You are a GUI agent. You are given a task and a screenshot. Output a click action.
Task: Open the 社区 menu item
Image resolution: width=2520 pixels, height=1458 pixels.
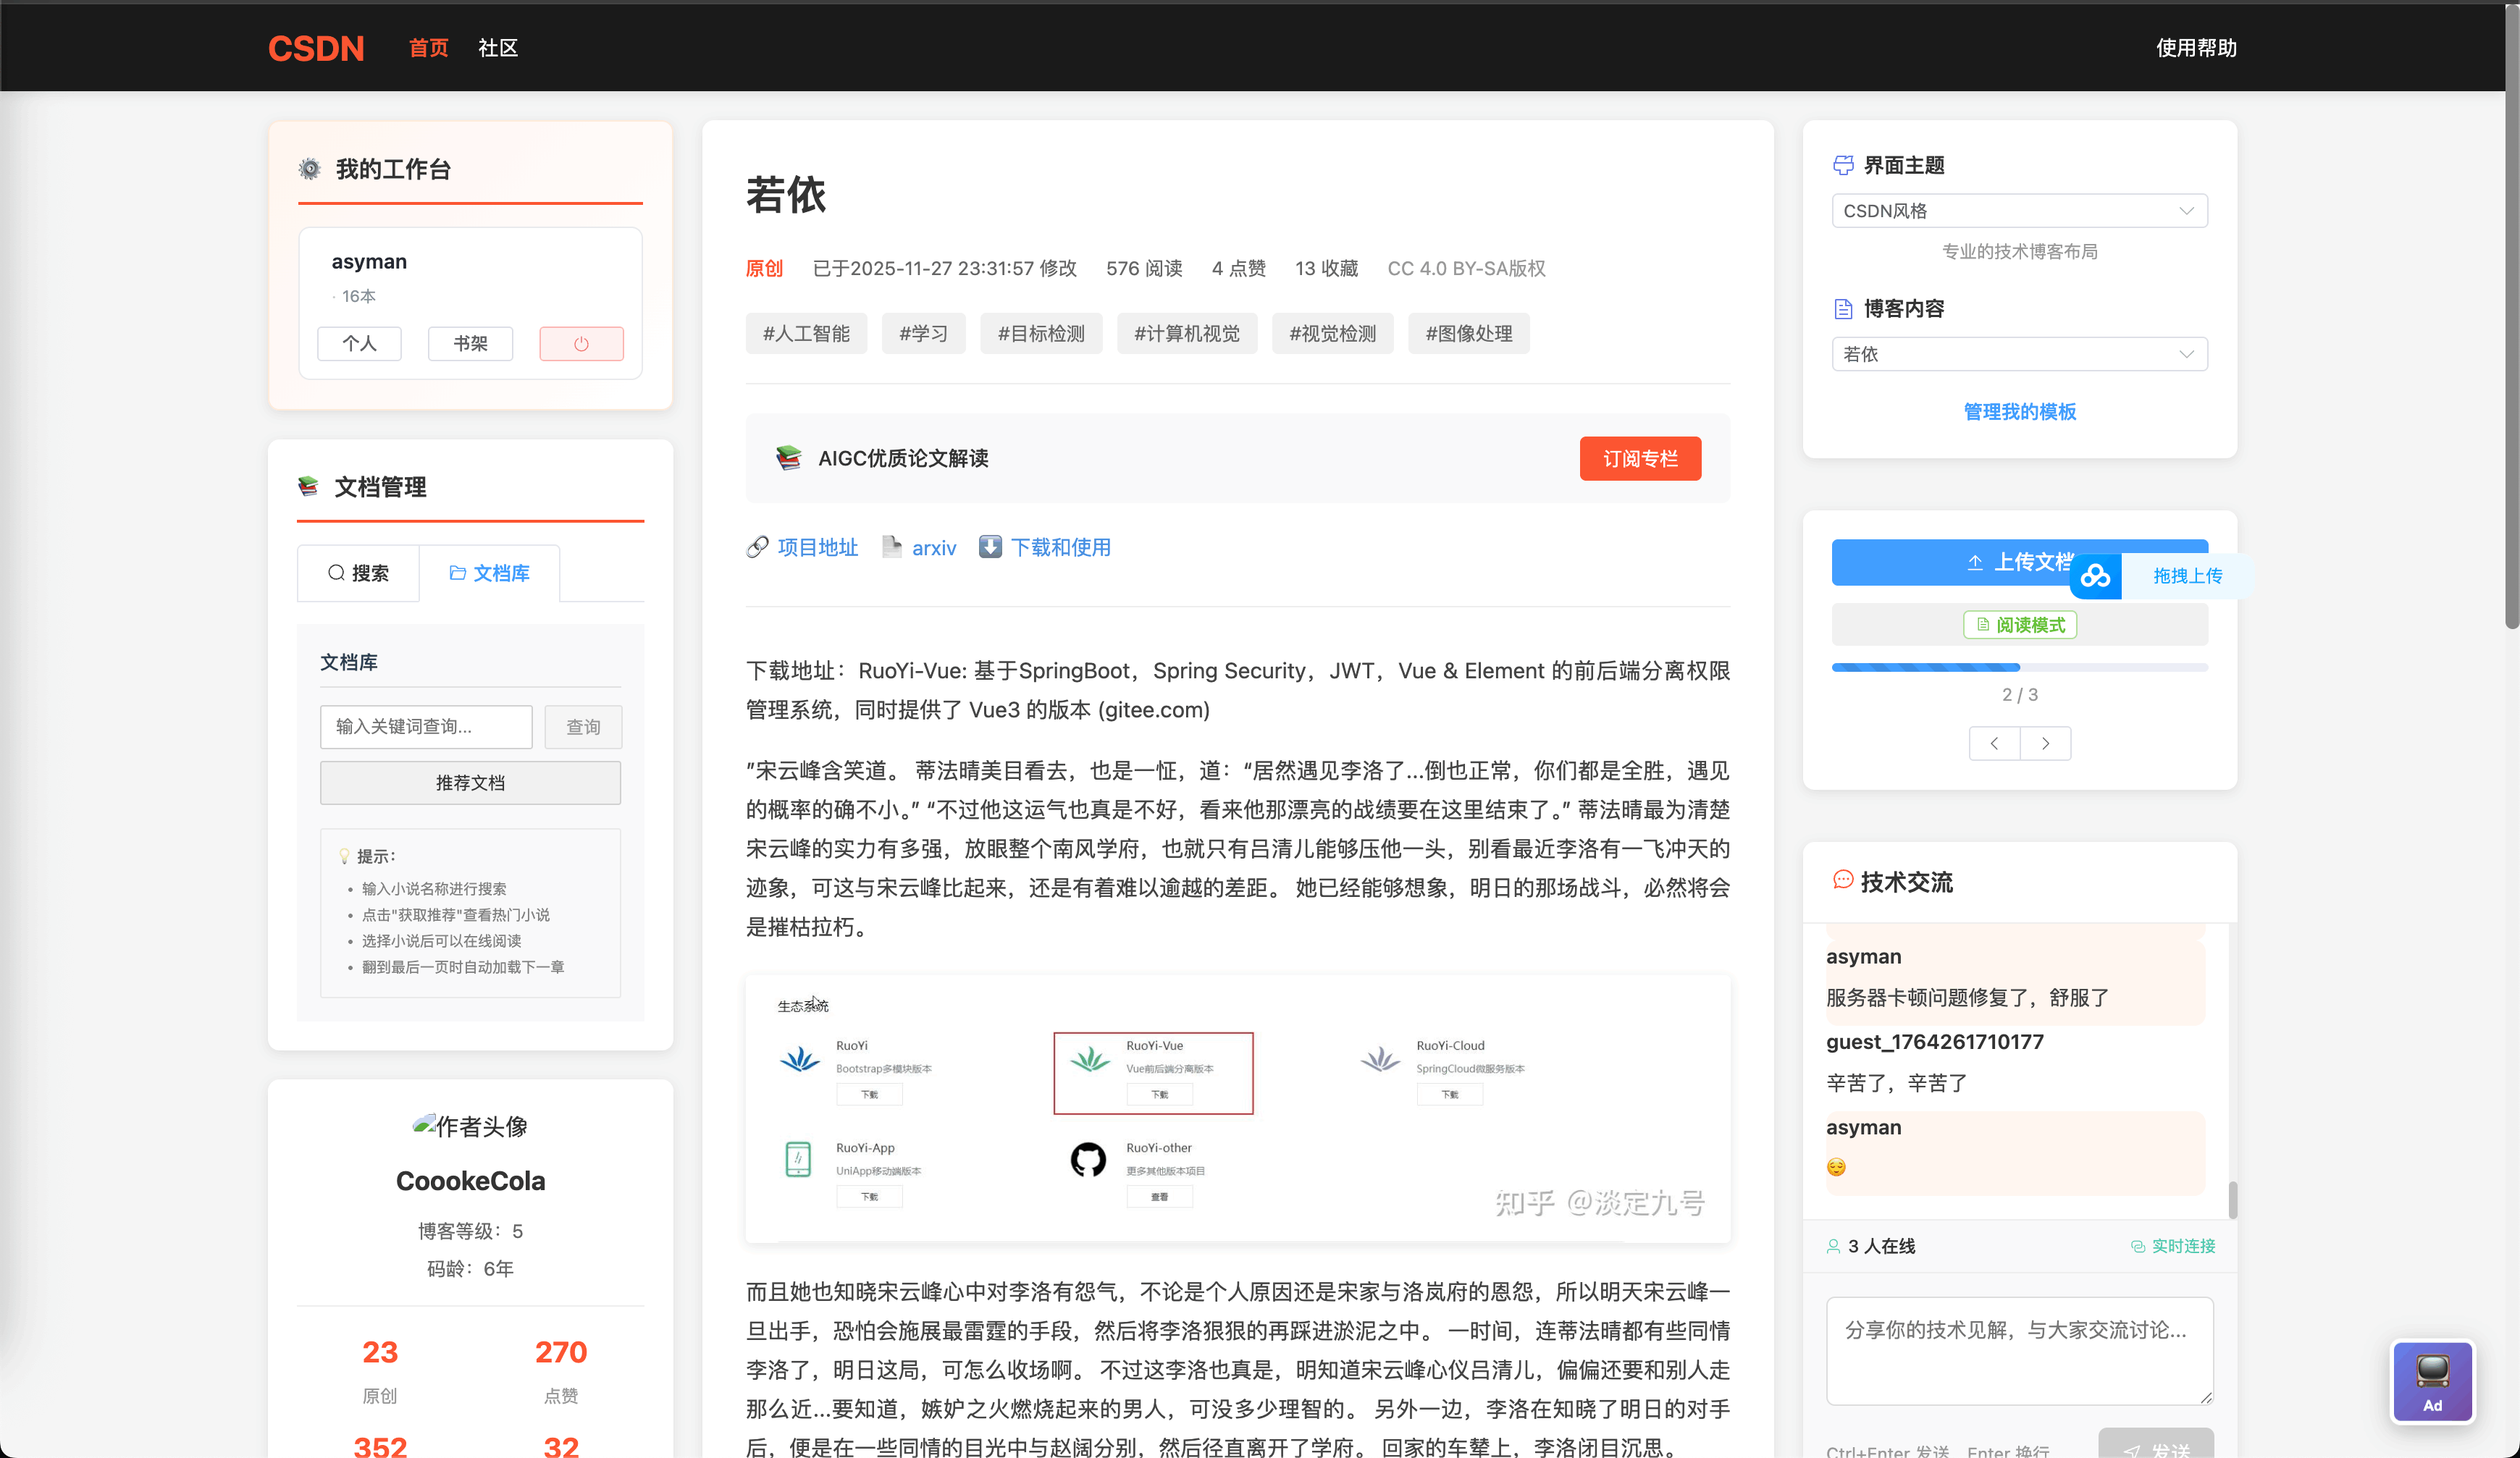[x=498, y=47]
